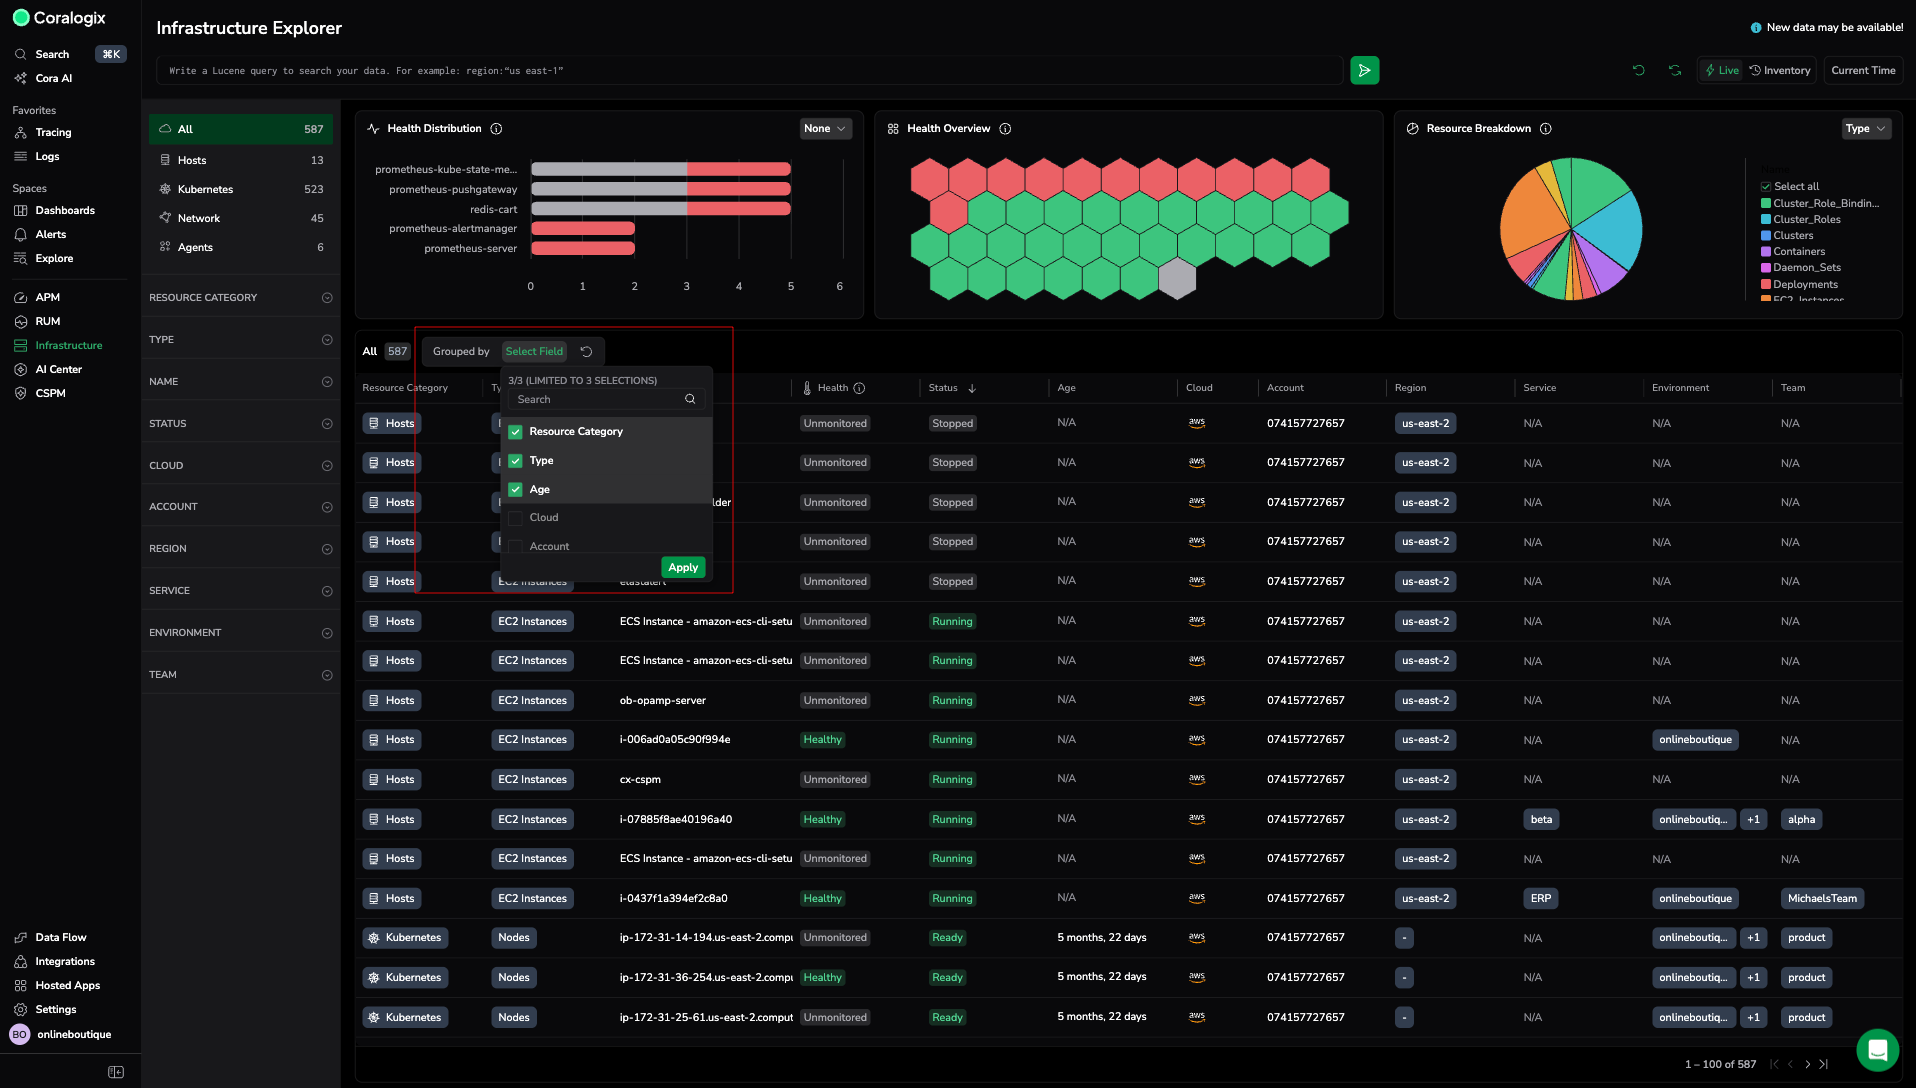Open Cora AI from the sidebar
The height and width of the screenshot is (1088, 1916).
53,78
